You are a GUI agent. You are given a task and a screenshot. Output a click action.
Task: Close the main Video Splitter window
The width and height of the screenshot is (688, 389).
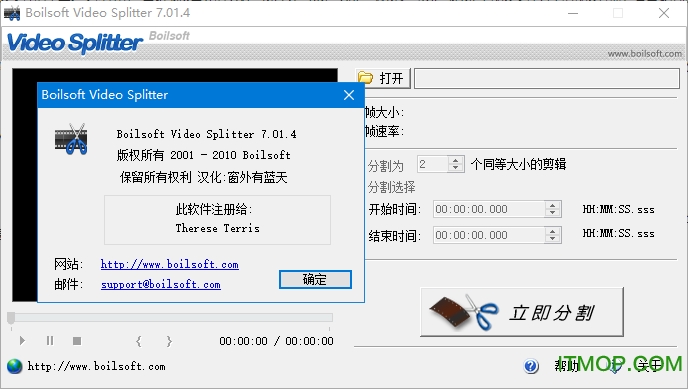click(x=664, y=13)
